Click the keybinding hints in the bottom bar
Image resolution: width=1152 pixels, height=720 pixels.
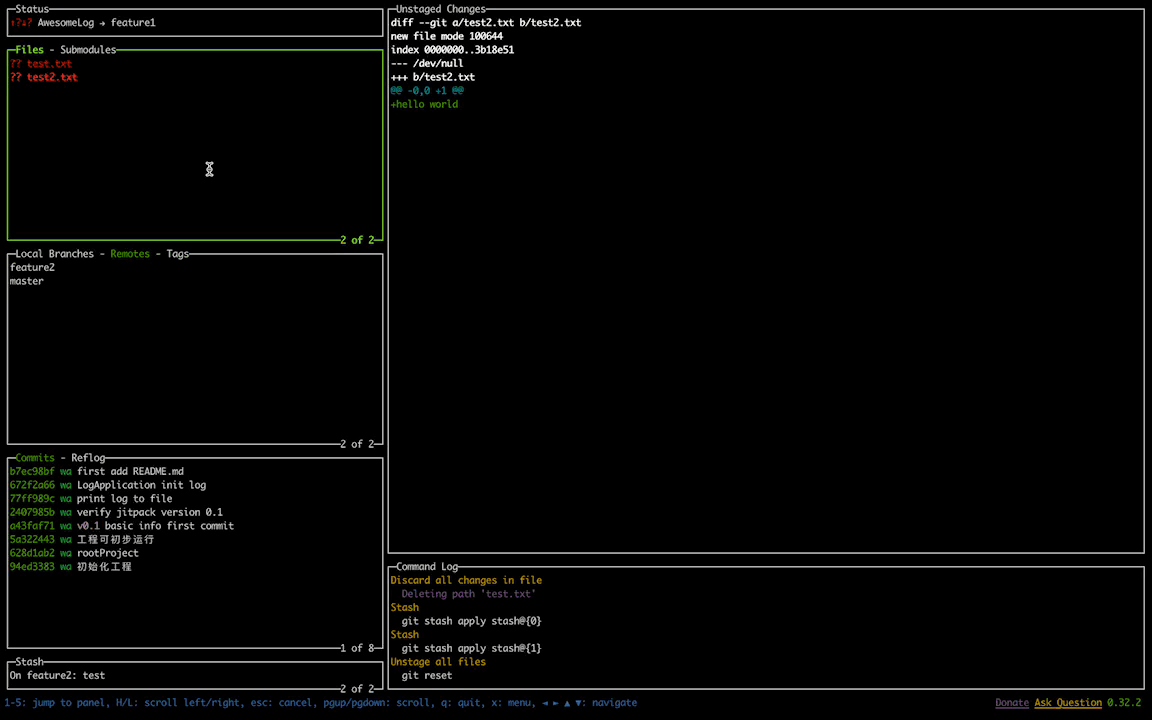tap(320, 703)
